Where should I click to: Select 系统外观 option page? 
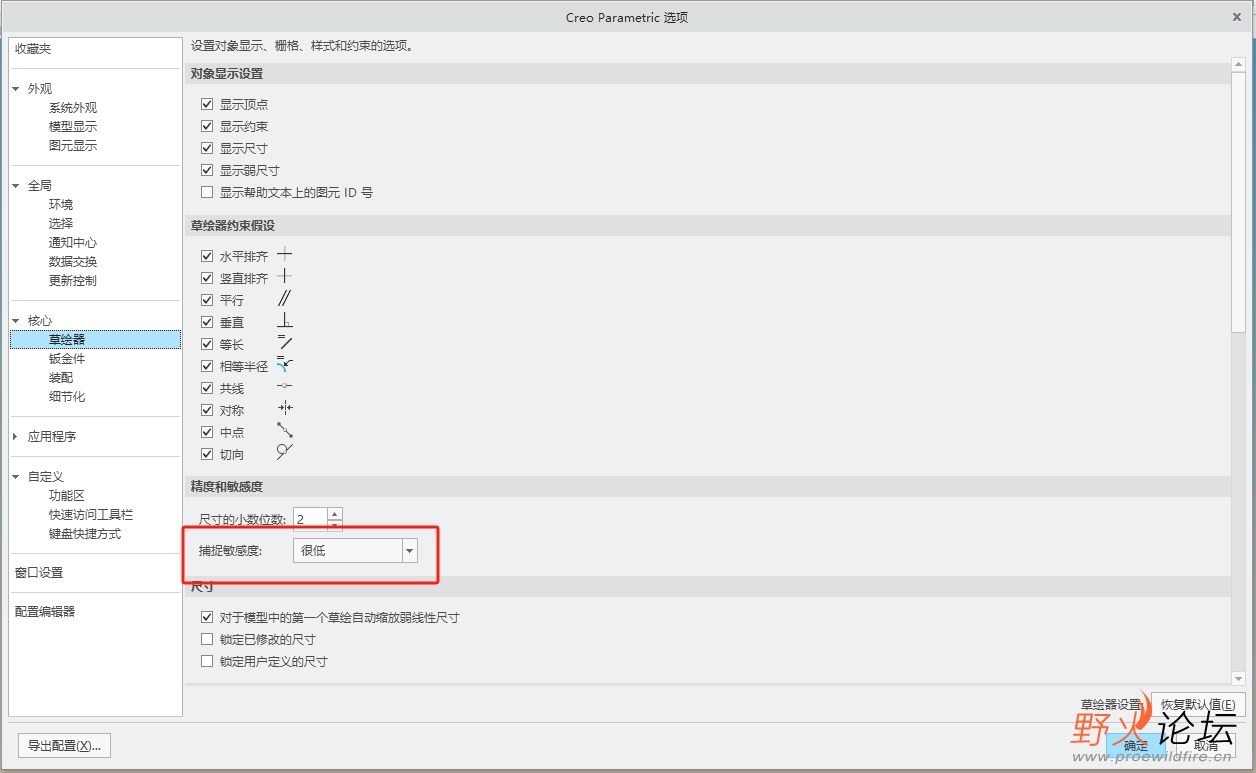tap(73, 108)
